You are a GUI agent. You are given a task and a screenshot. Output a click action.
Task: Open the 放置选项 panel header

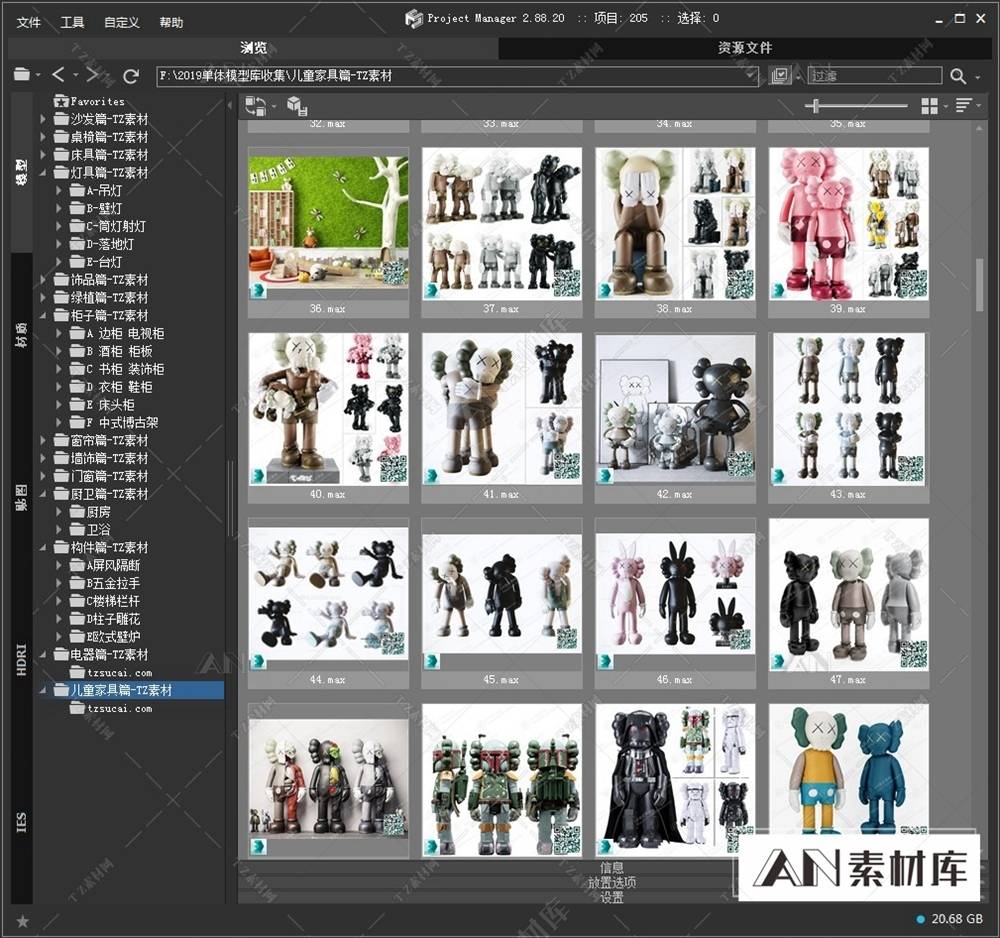[x=612, y=883]
